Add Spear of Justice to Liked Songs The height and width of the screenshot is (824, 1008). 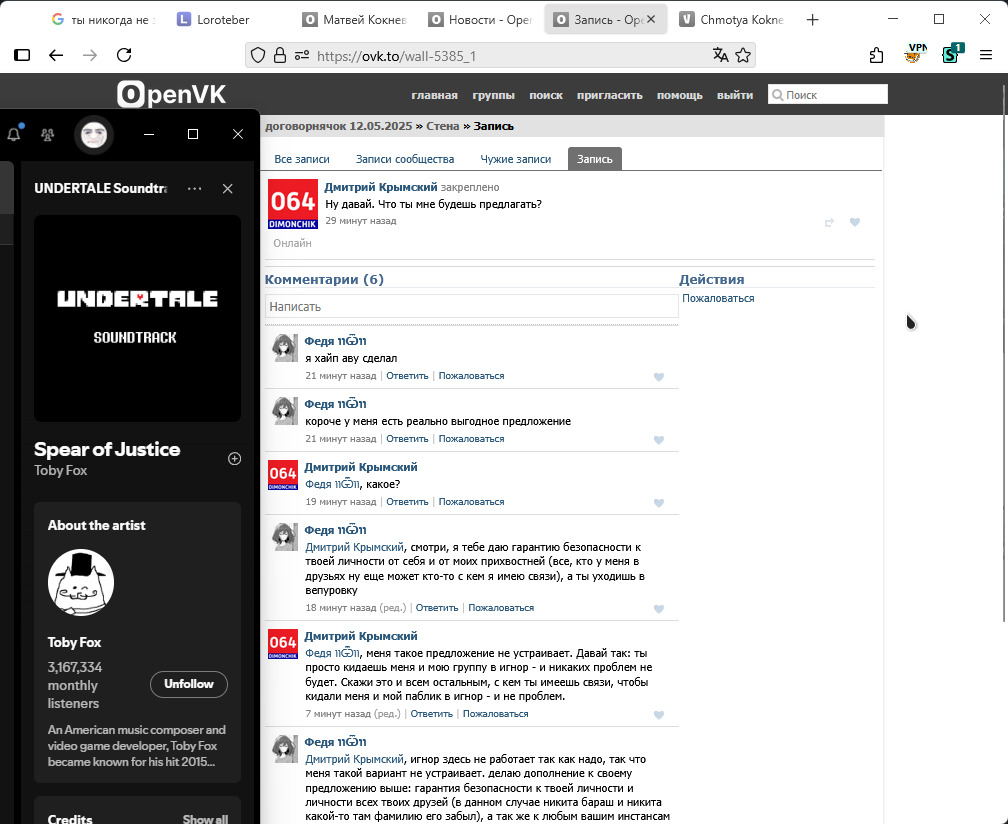[235, 459]
